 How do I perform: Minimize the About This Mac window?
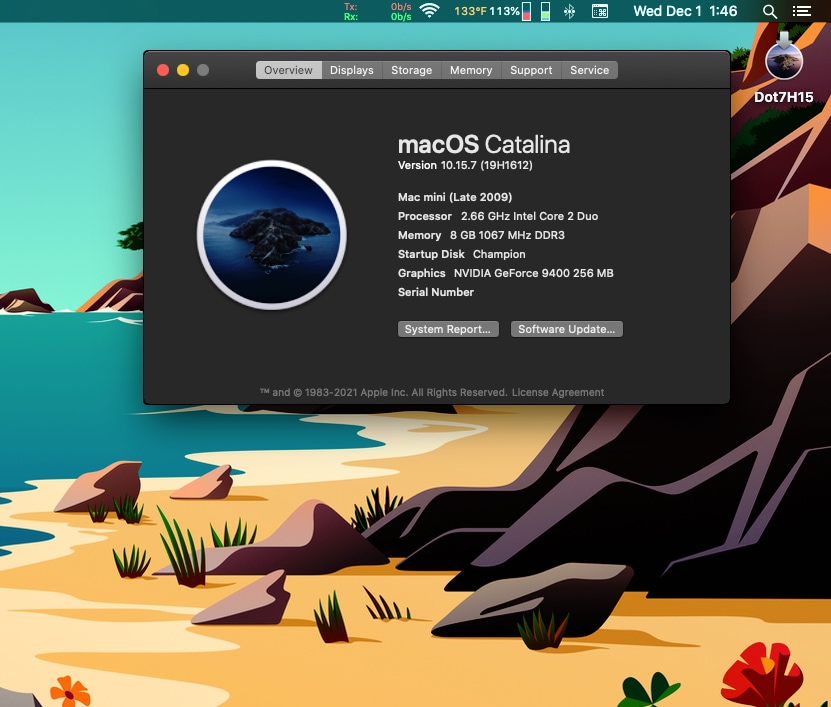183,70
